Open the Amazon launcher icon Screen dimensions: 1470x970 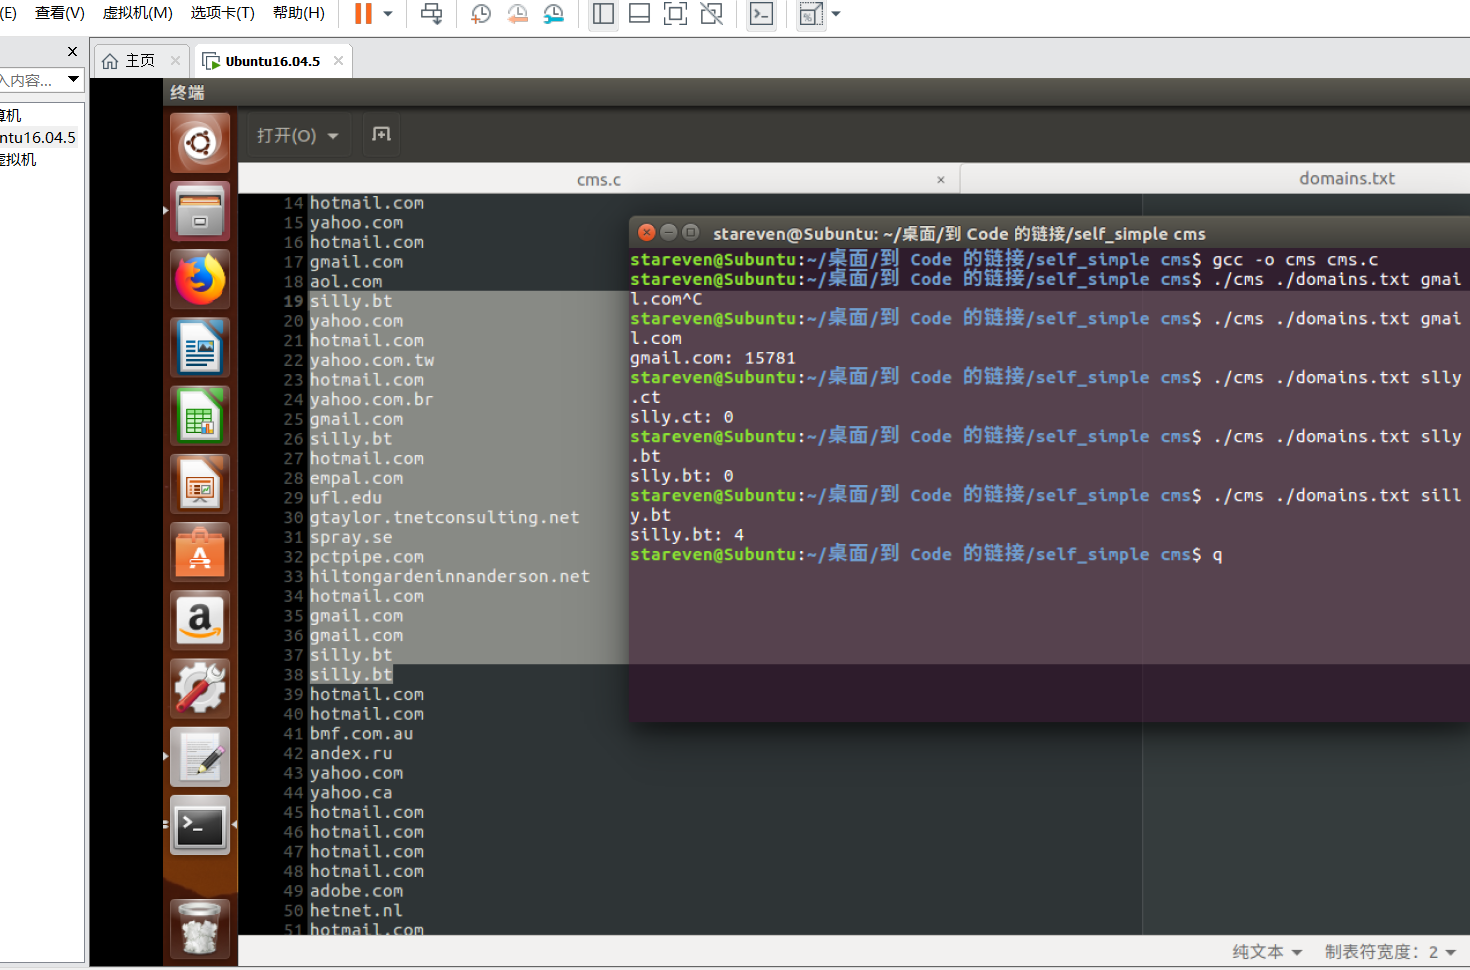[x=200, y=619]
